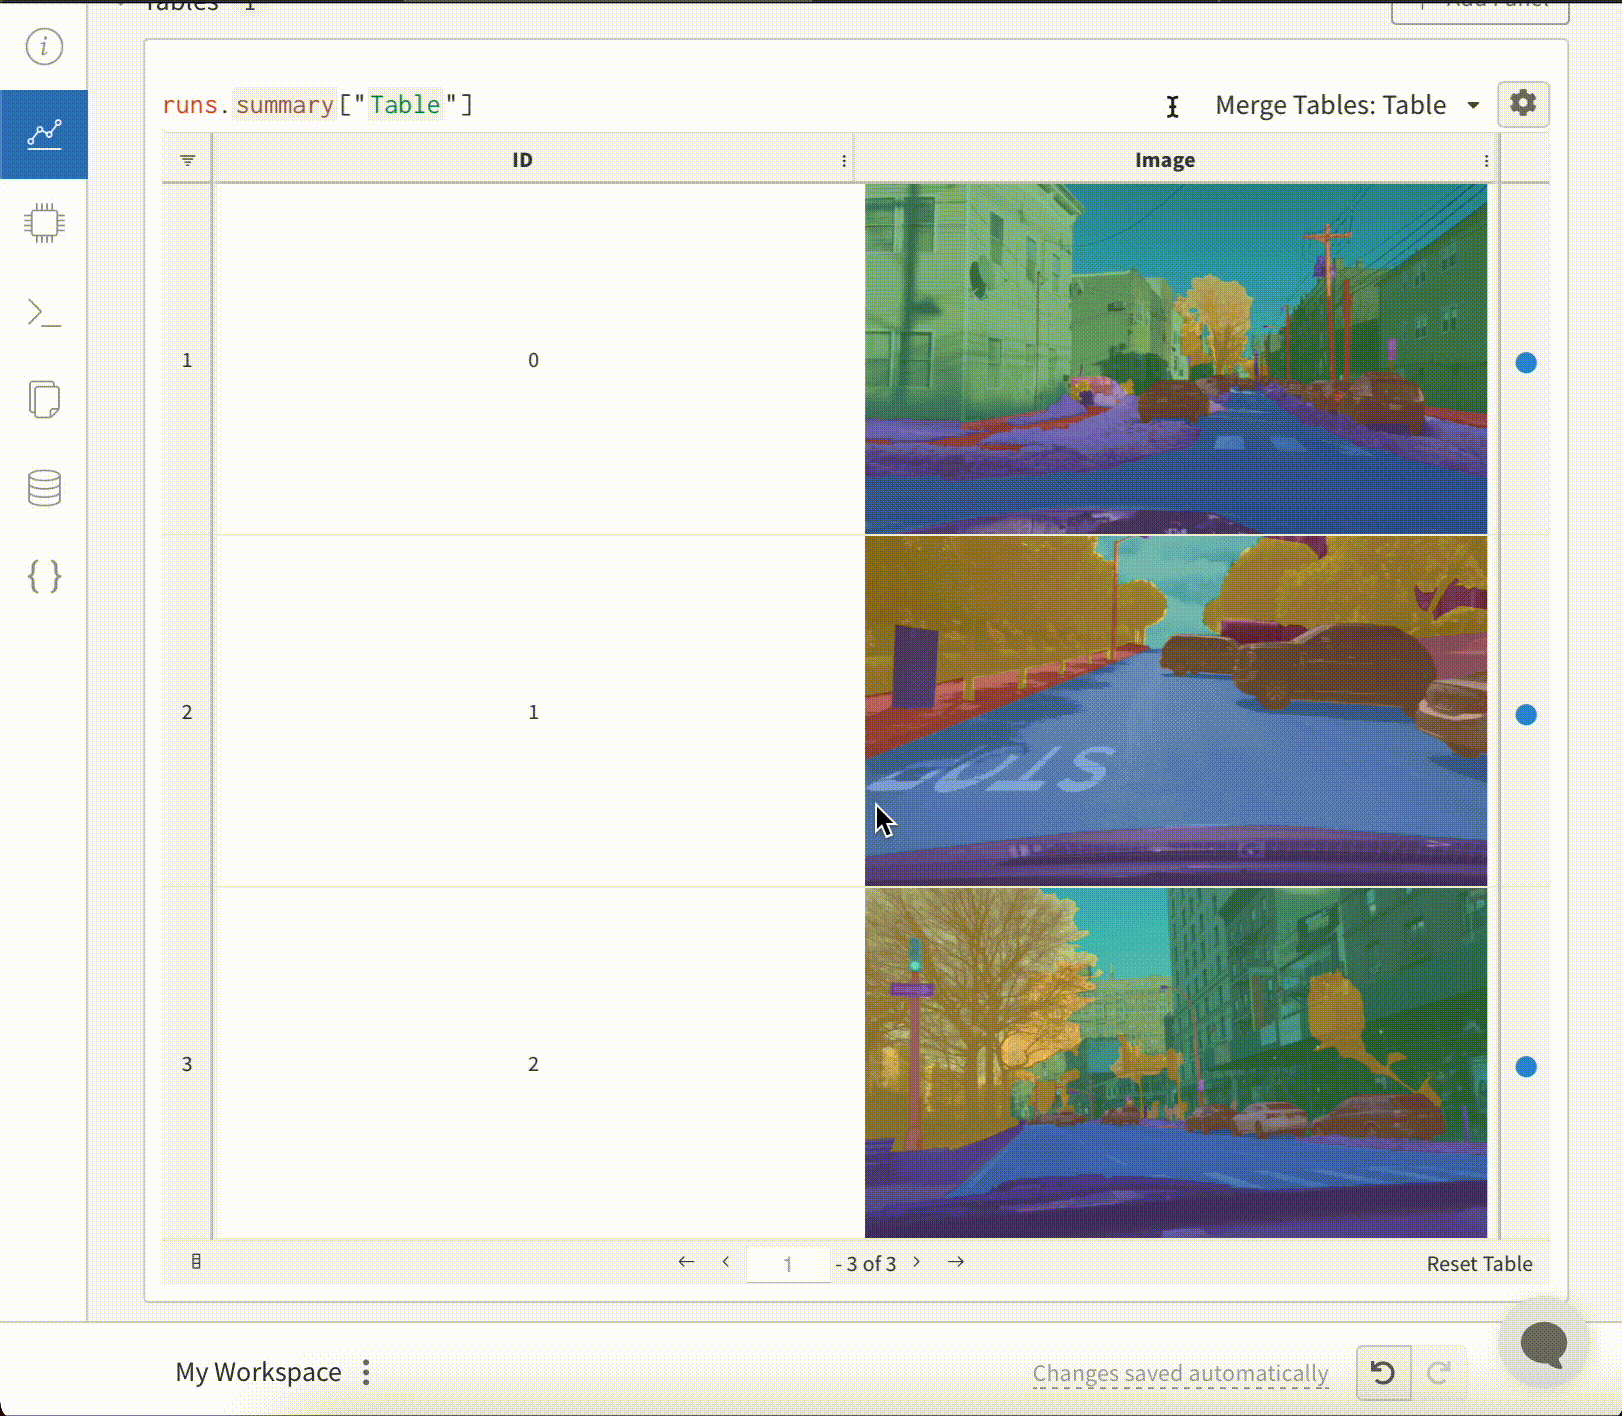Open the run Overview info panel
This screenshot has width=1622, height=1416.
pyautogui.click(x=44, y=47)
